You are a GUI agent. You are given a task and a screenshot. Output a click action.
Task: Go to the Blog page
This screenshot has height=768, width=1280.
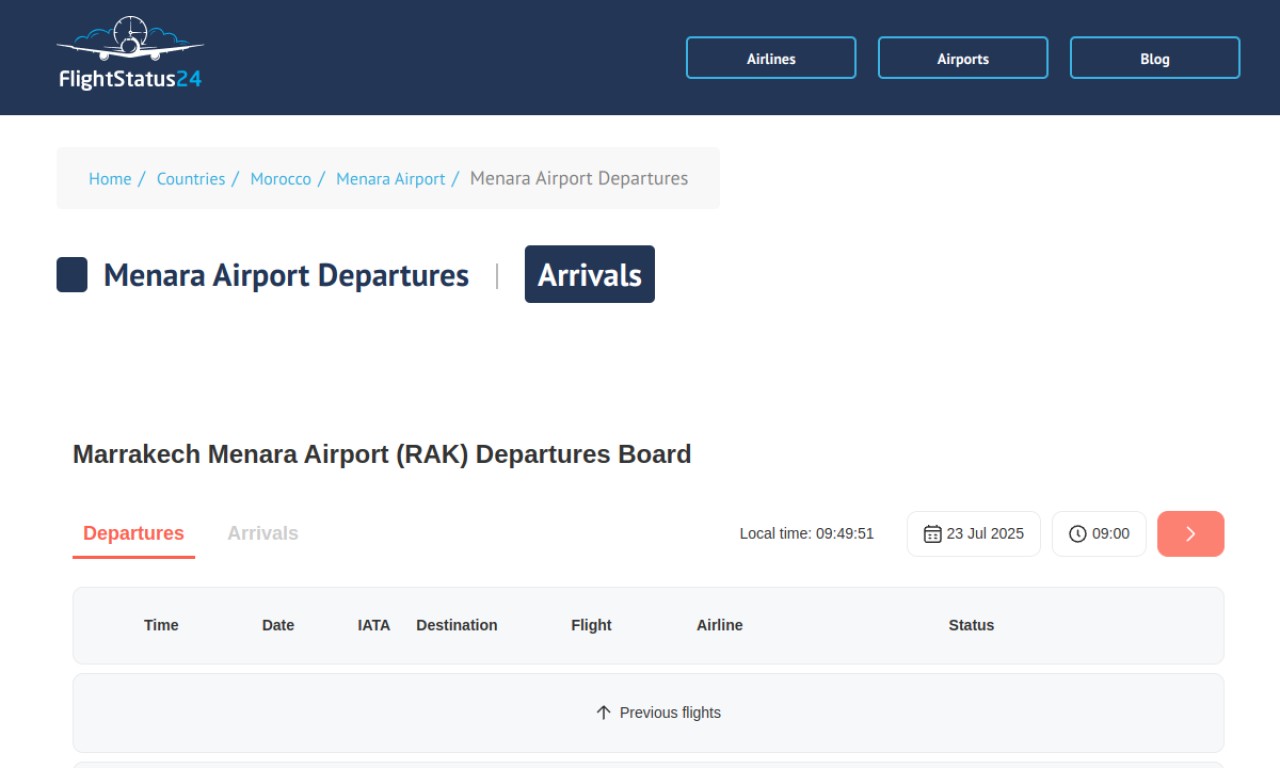[x=1155, y=58]
